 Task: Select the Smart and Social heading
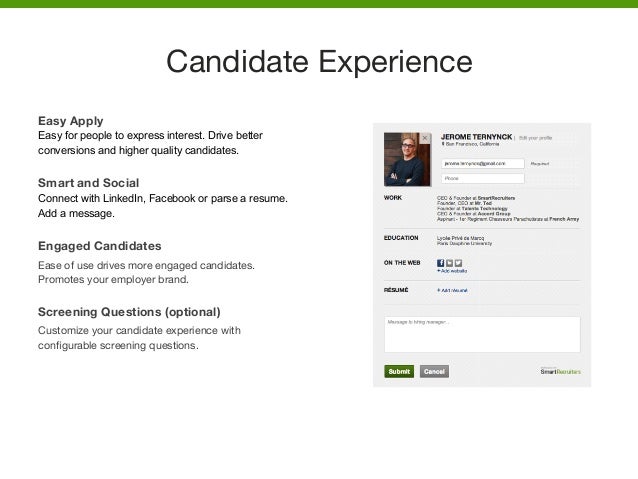point(89,183)
